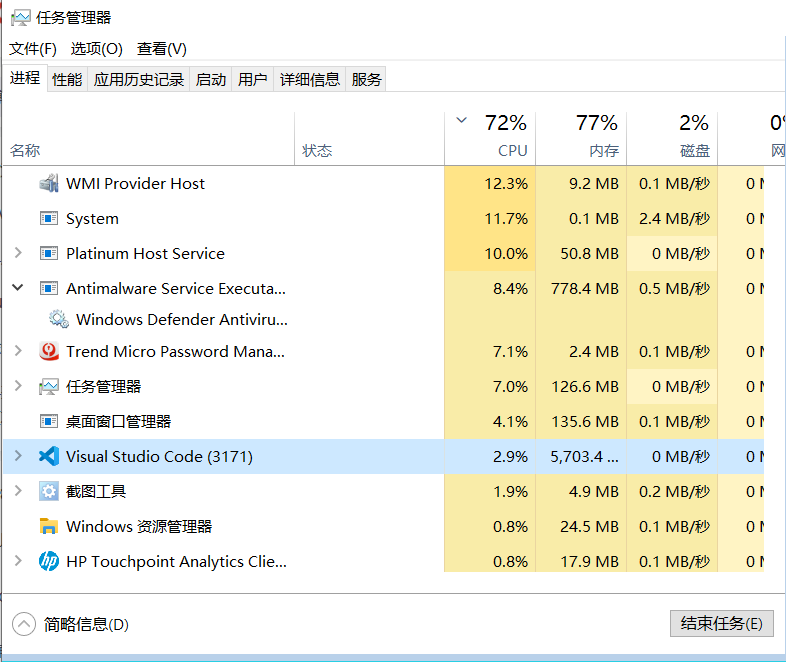This screenshot has height=662, width=786.
Task: Click the 126.6 MB memory cell
Action: click(581, 386)
